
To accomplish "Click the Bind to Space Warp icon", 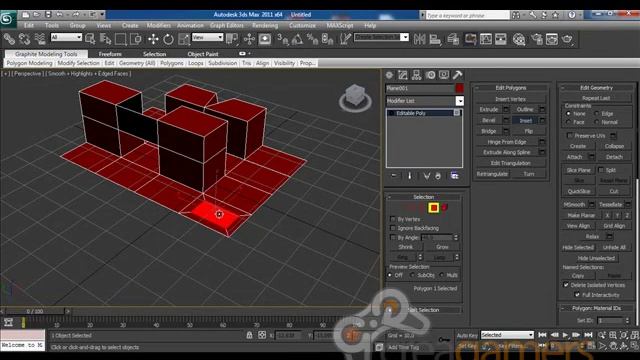I will pyautogui.click(x=40, y=39).
